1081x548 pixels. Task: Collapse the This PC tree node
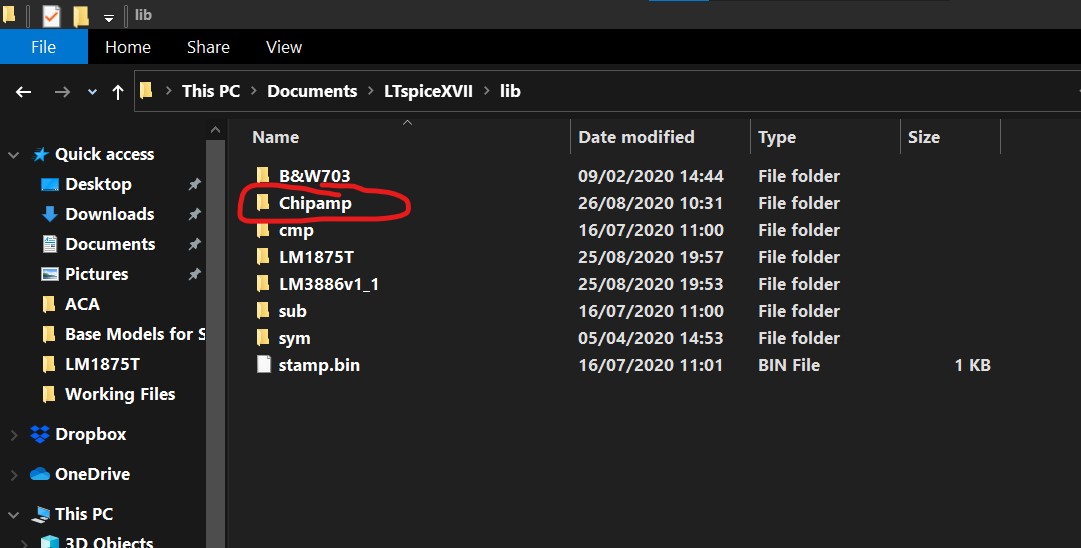pos(13,515)
